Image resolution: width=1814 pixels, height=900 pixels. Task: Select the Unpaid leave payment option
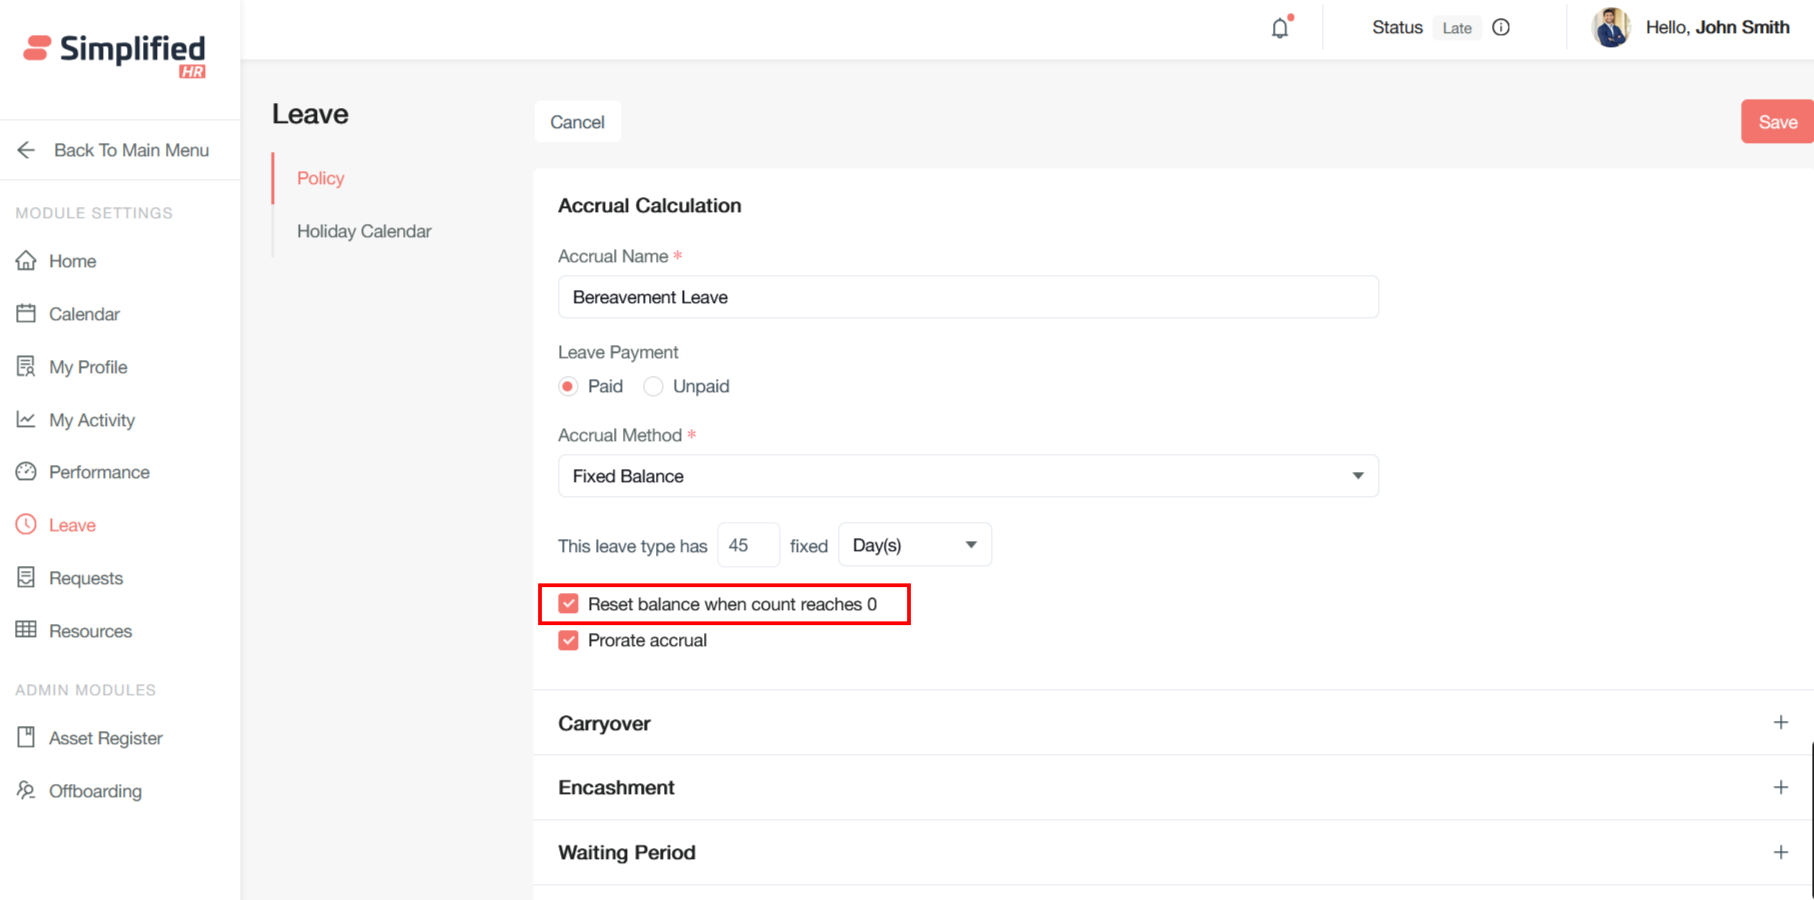point(653,387)
